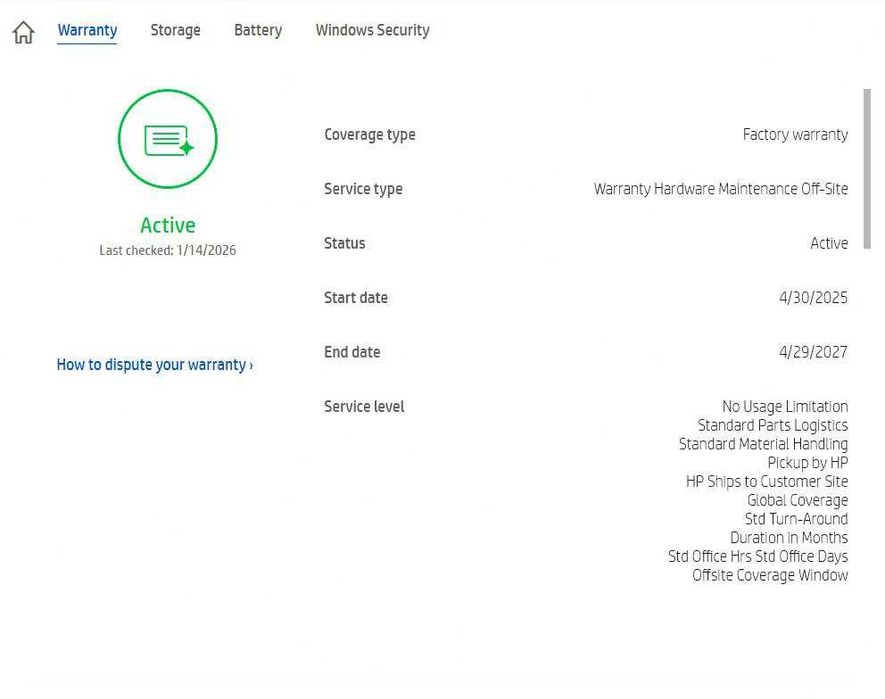Image resolution: width=885 pixels, height=699 pixels.
Task: Select the 4/30/2025 start date value
Action: [813, 298]
